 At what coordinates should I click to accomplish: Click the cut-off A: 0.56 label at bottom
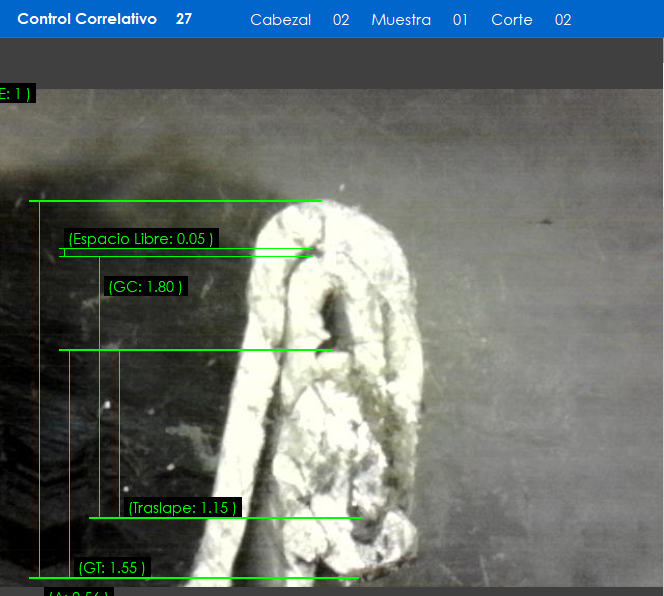tap(78, 593)
